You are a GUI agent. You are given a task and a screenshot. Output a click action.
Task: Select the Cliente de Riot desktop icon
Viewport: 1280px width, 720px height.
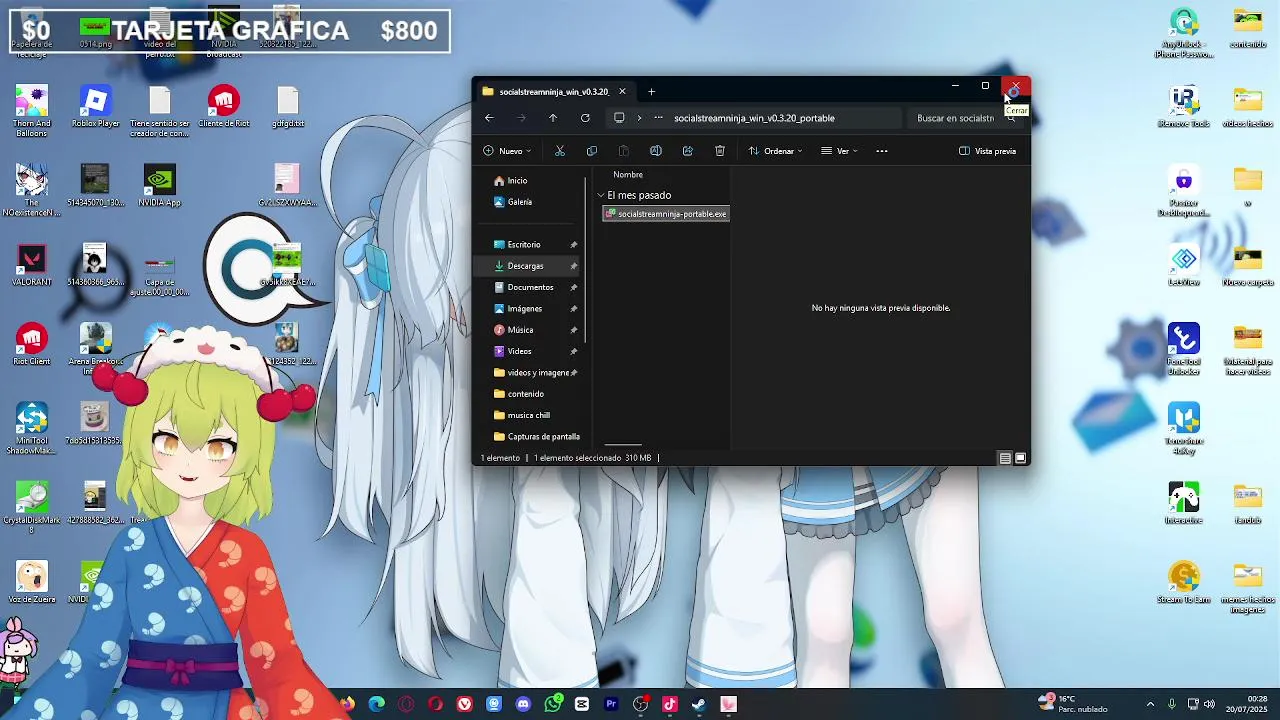click(x=224, y=108)
